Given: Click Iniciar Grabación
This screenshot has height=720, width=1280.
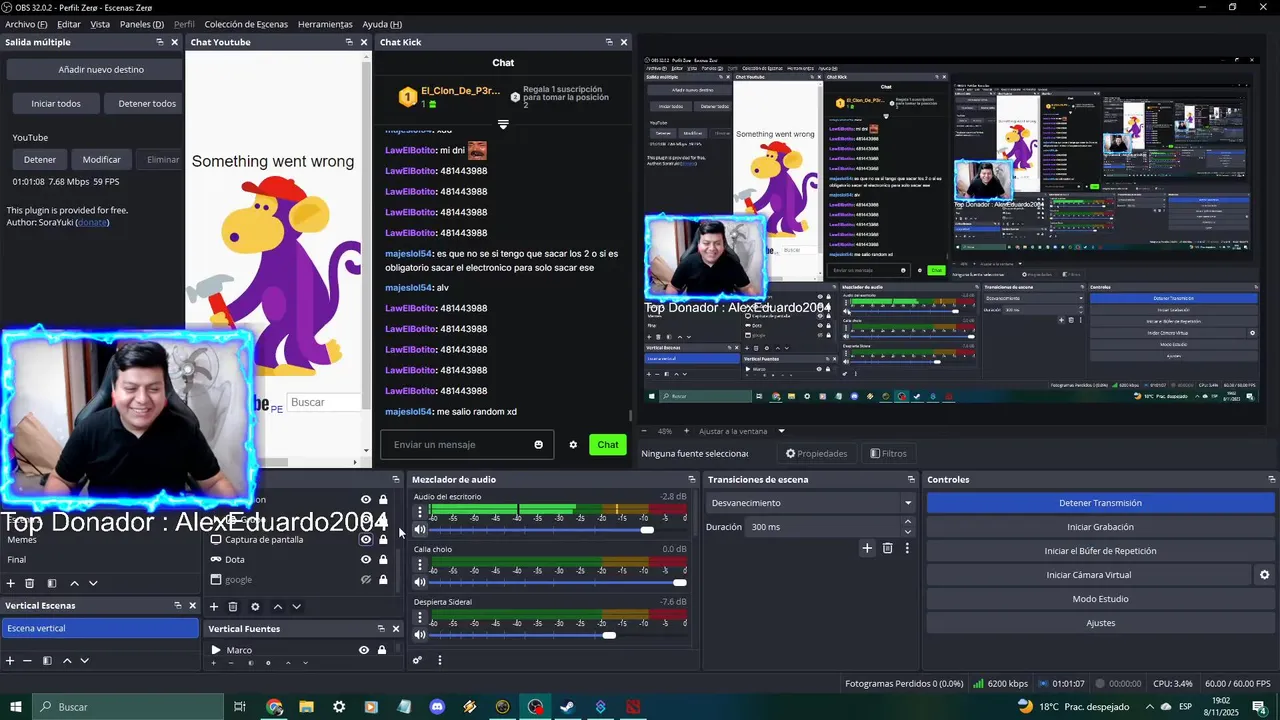Looking at the screenshot, I should 1100,527.
